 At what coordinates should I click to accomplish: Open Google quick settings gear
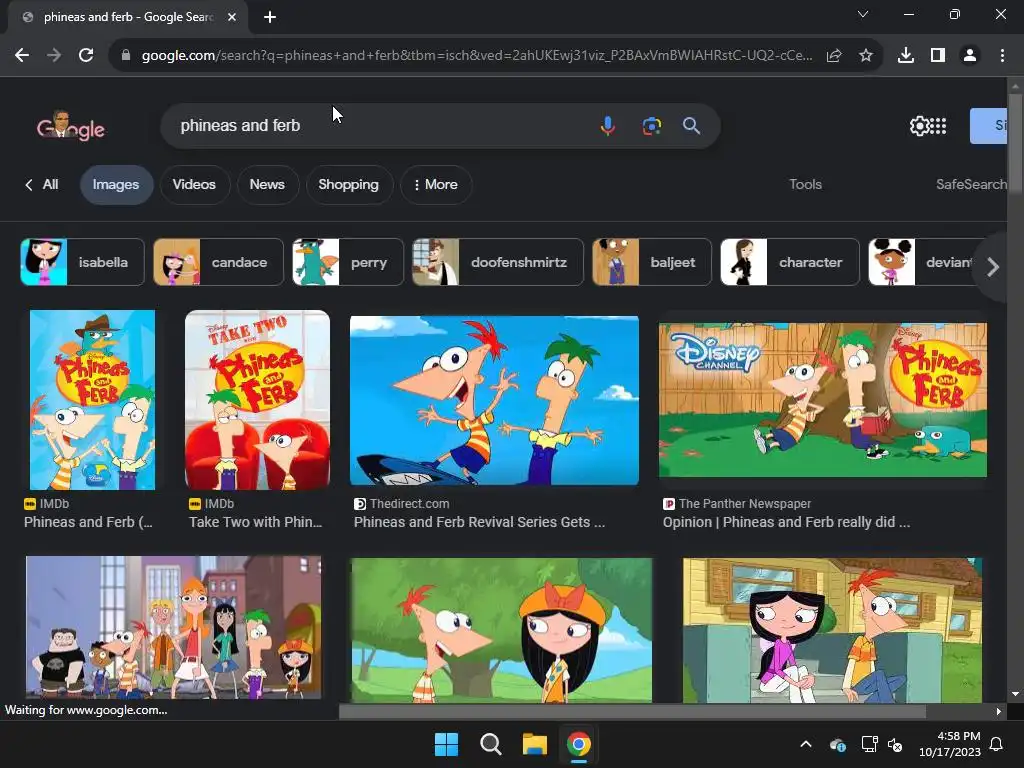919,125
